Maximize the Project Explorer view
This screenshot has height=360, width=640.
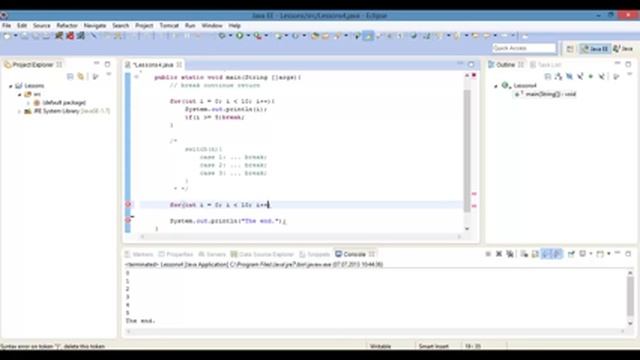107,64
